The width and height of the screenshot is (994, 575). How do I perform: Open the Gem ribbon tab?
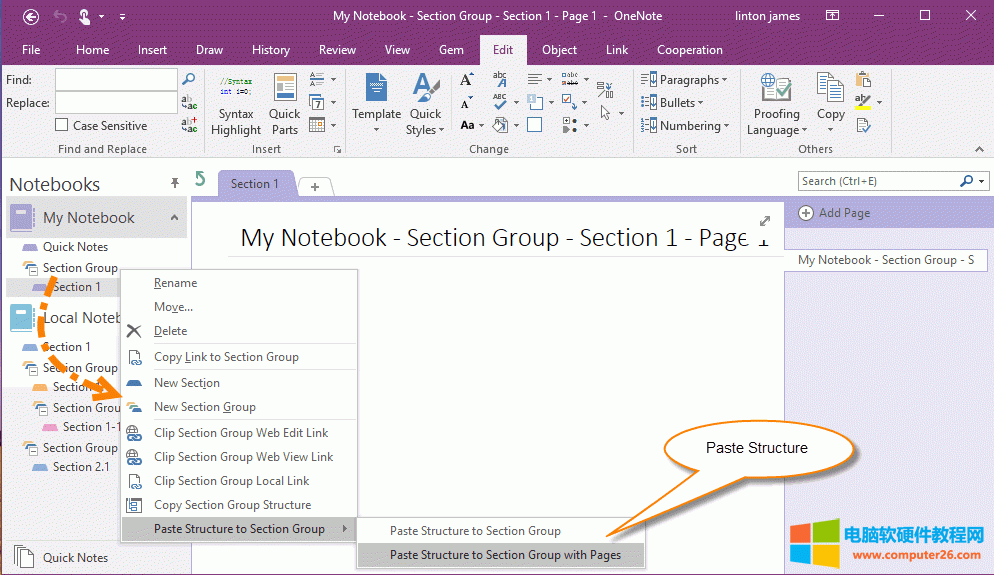point(451,50)
